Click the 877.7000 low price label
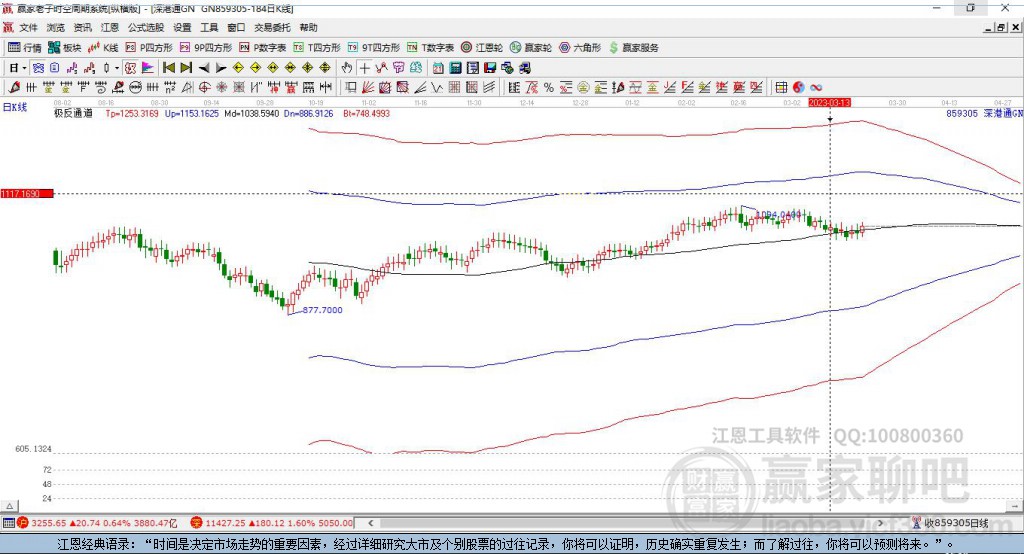Image resolution: width=1024 pixels, height=554 pixels. (322, 310)
